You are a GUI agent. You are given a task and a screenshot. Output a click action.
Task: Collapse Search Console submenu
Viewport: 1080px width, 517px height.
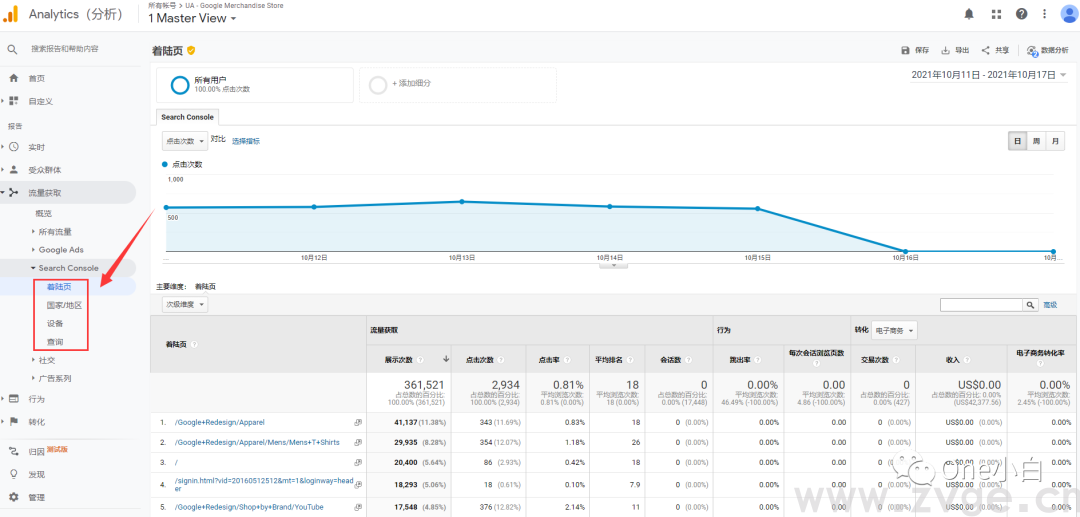[68, 268]
